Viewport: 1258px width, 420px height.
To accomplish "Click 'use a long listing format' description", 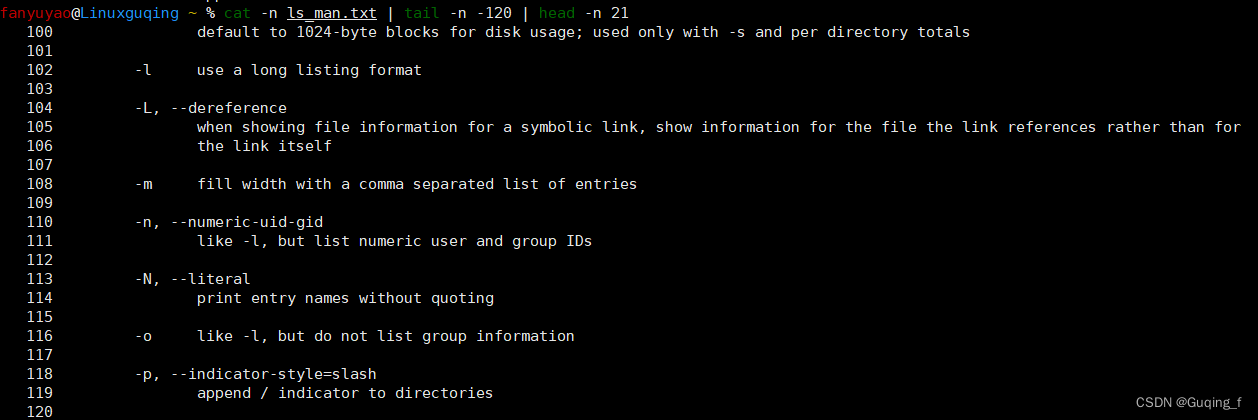I will (x=309, y=70).
